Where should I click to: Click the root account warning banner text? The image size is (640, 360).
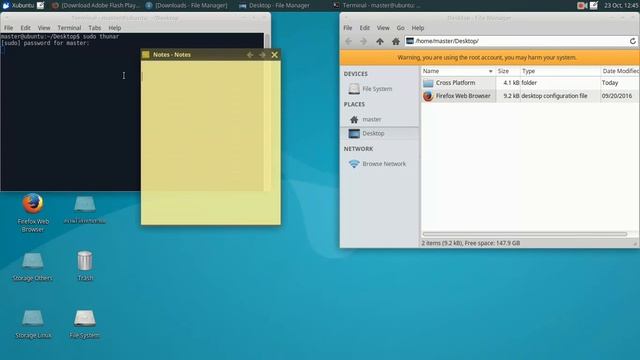(487, 58)
